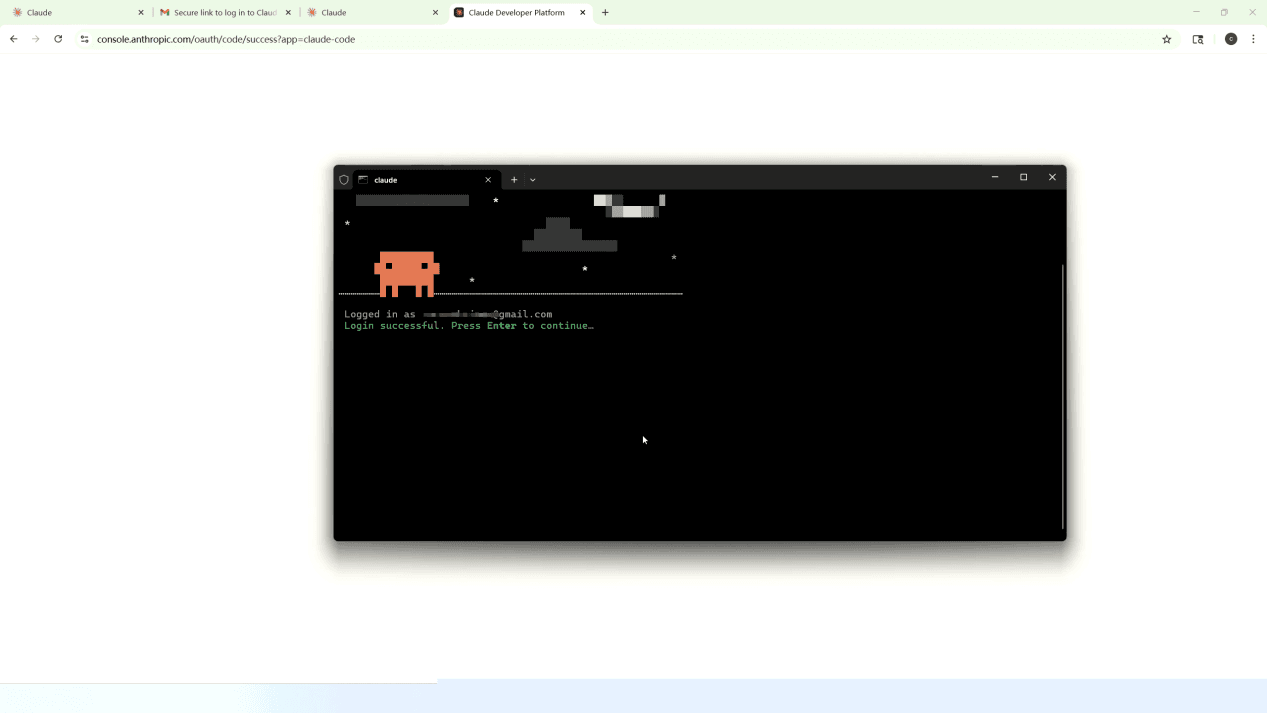Open a new browser tab
1267x713 pixels.
point(605,13)
